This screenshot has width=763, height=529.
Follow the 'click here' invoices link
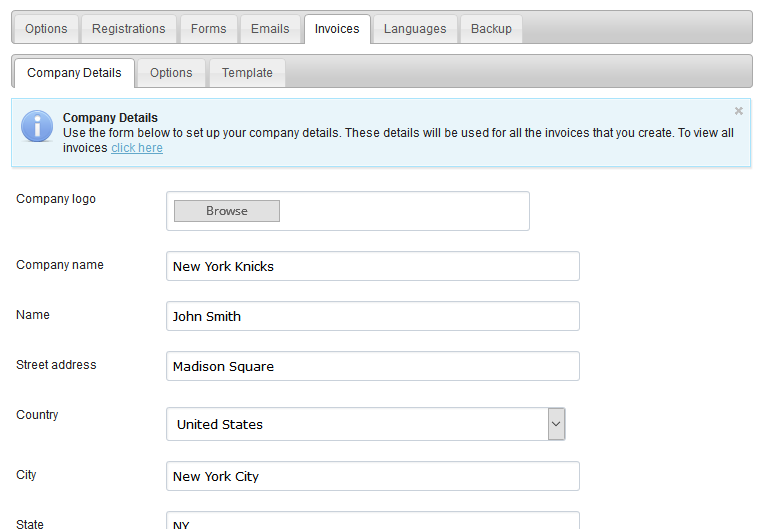pos(137,148)
